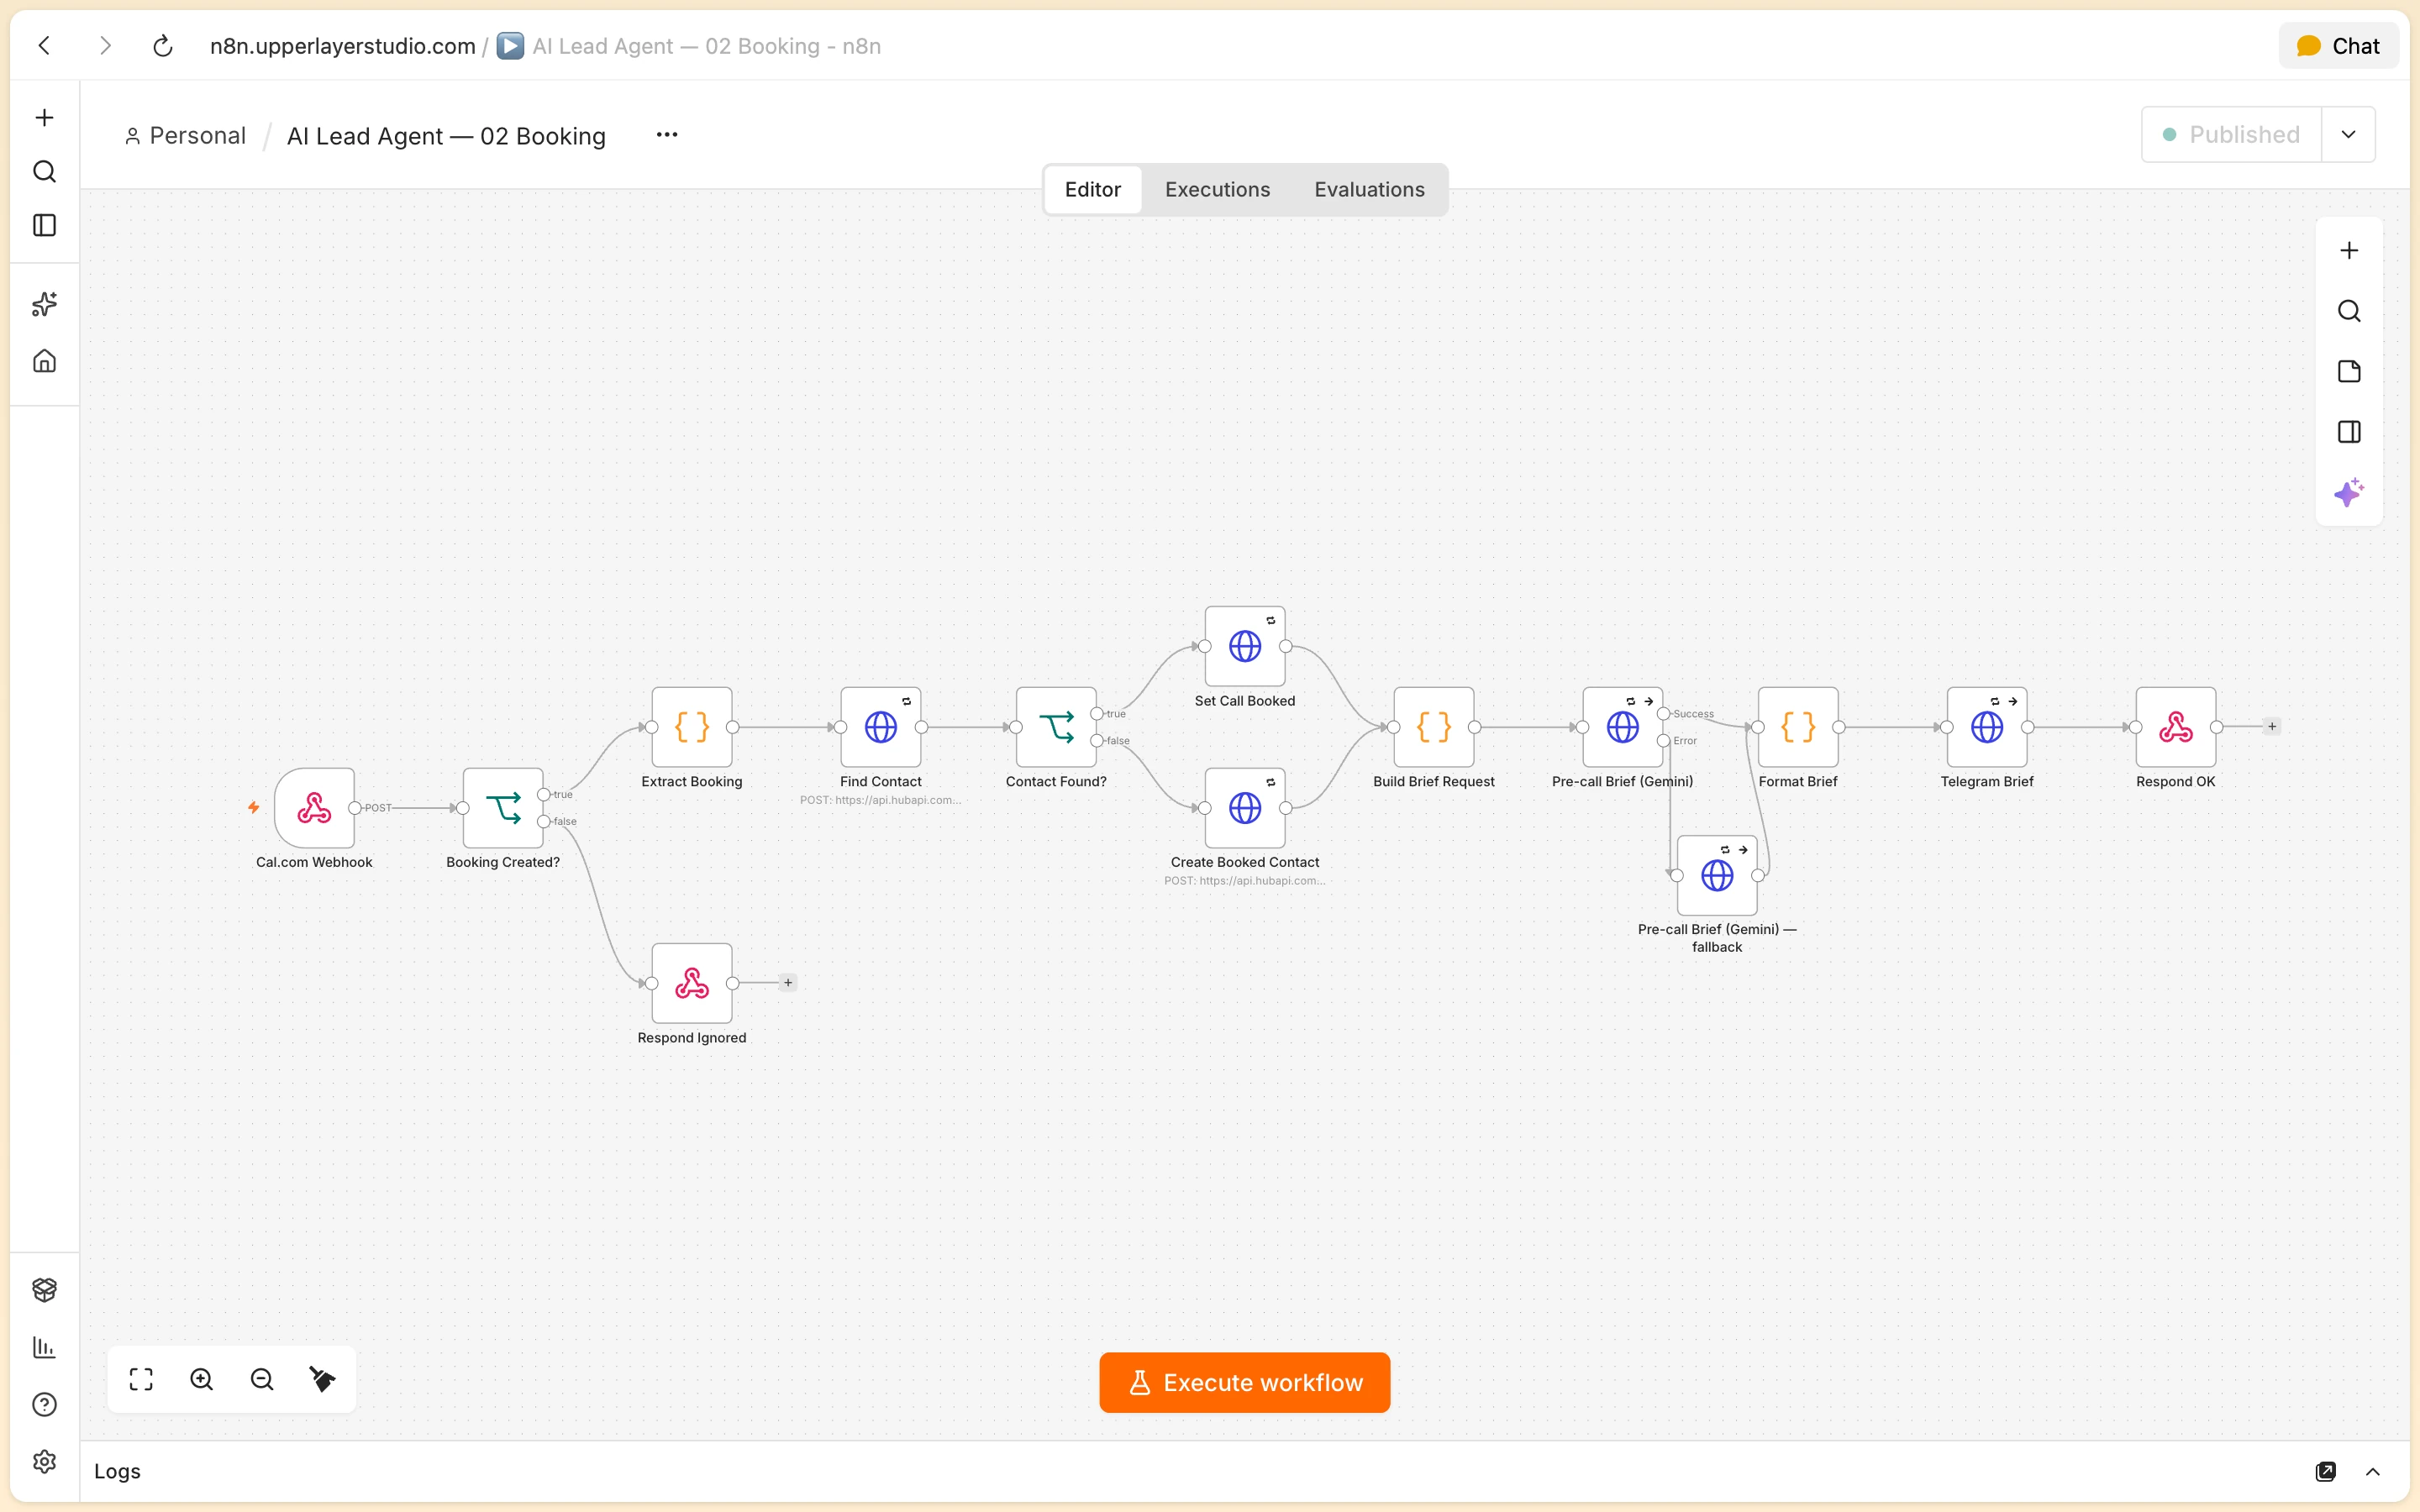Click the plus icon in the left sidebar
The width and height of the screenshot is (2420, 1512).
coord(44,118)
